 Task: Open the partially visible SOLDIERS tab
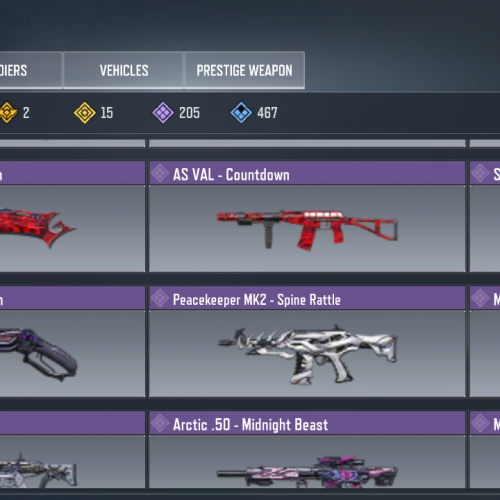click(x=31, y=70)
